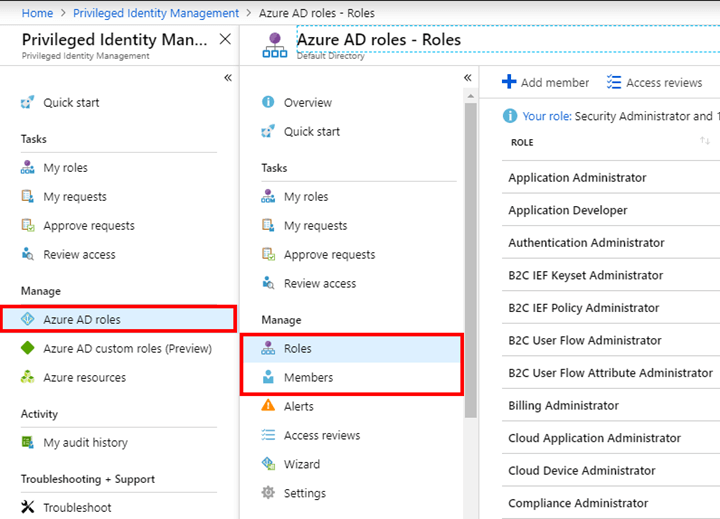Click the Your role link
720x519 pixels.
pyautogui.click(x=547, y=116)
